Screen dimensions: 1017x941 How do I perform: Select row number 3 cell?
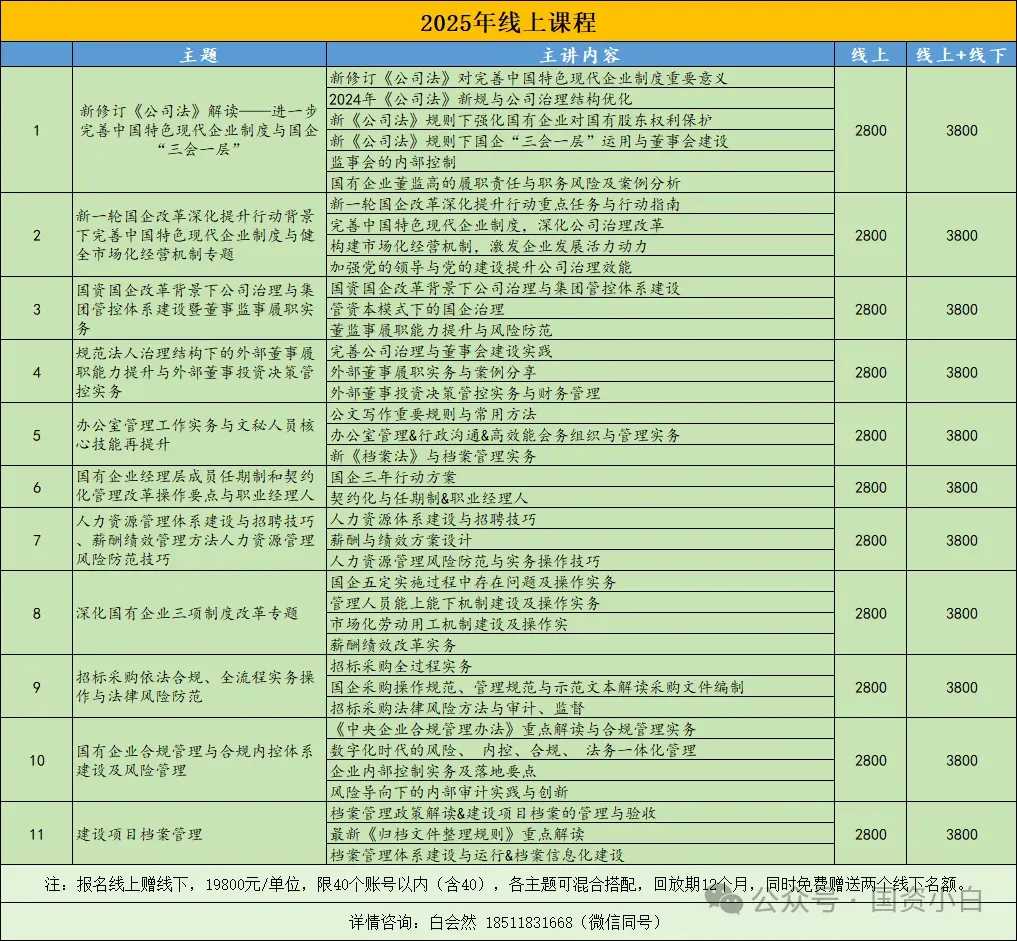[x=36, y=309]
